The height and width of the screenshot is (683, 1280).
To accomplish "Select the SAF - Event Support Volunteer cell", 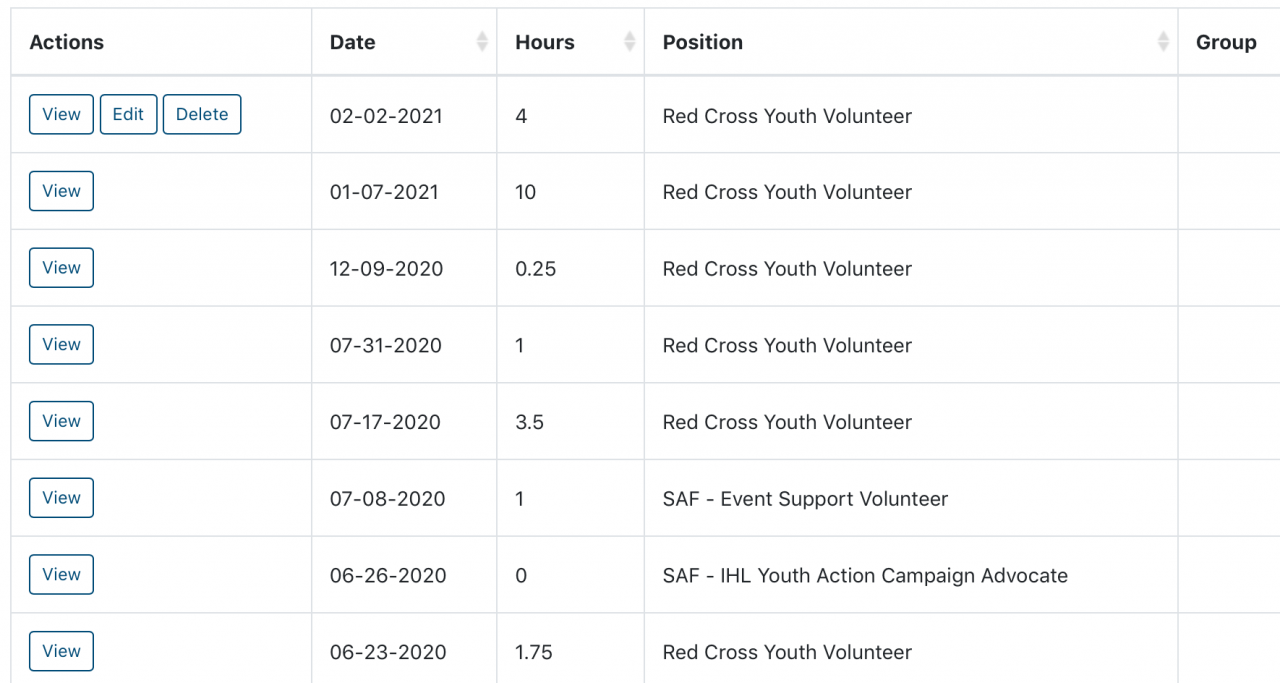I will [805, 498].
